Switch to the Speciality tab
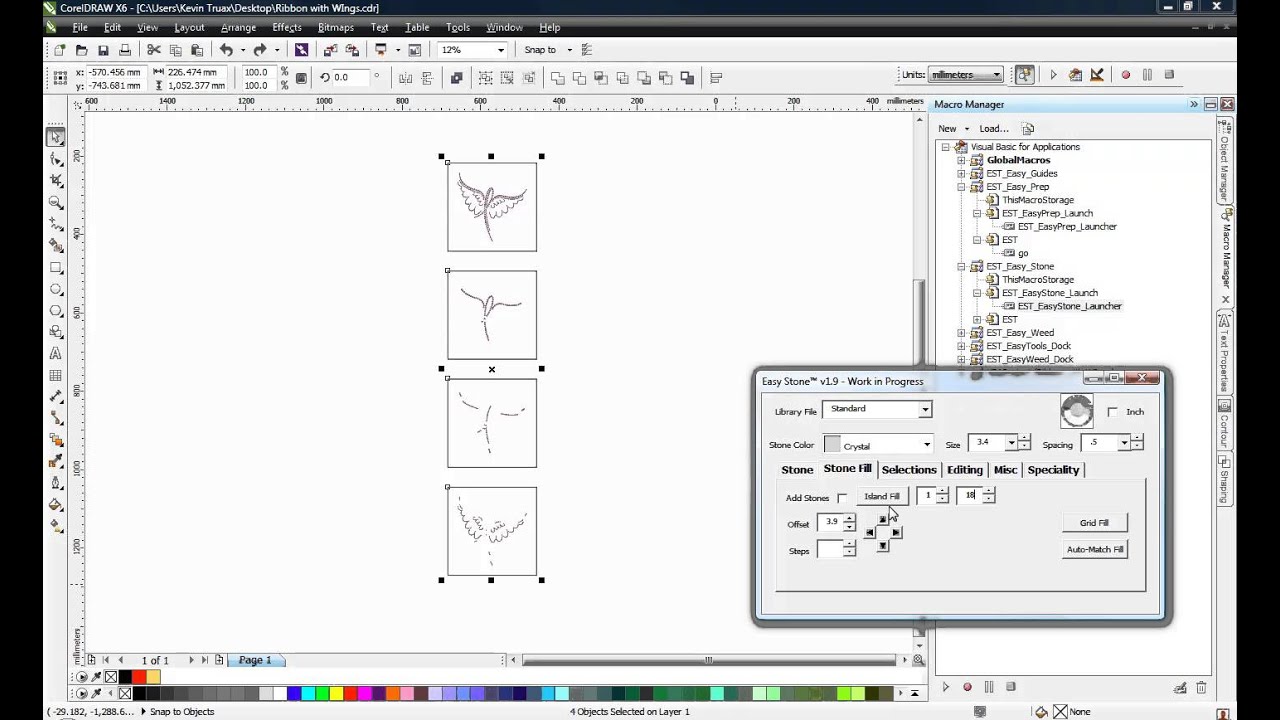Viewport: 1280px width, 720px height. click(1053, 470)
